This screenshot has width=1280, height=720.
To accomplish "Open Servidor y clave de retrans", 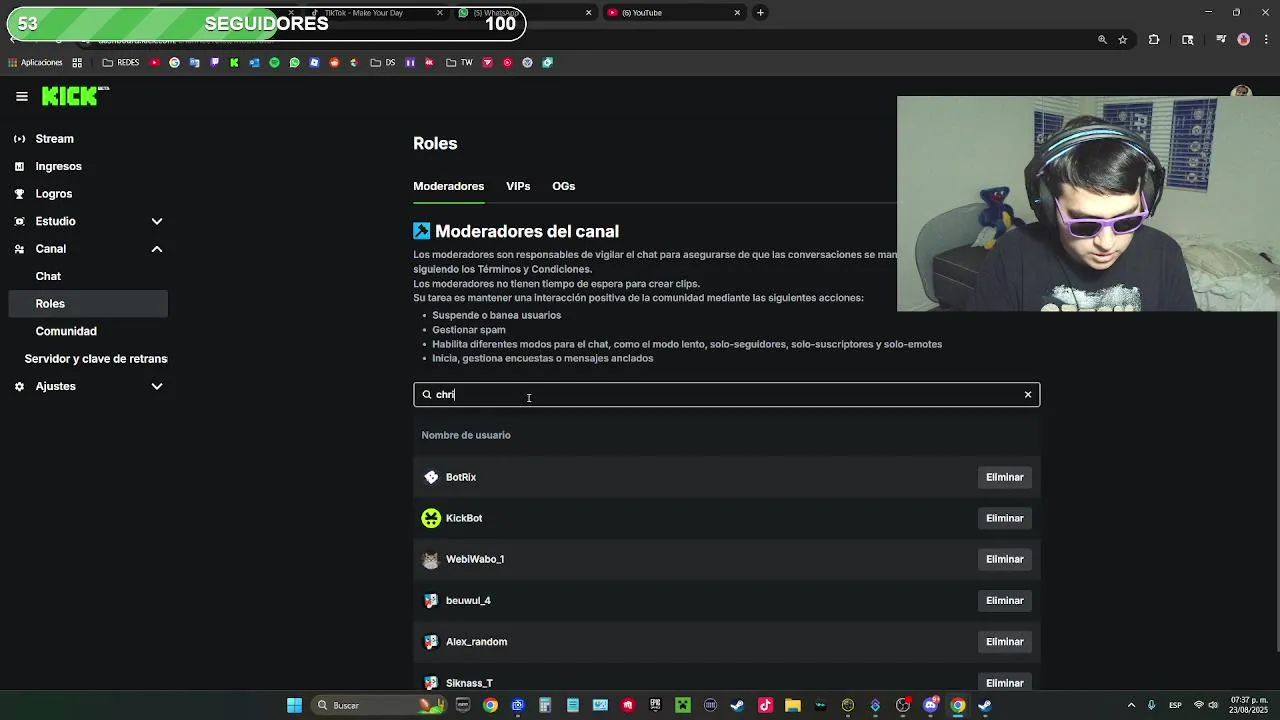I will click(96, 359).
